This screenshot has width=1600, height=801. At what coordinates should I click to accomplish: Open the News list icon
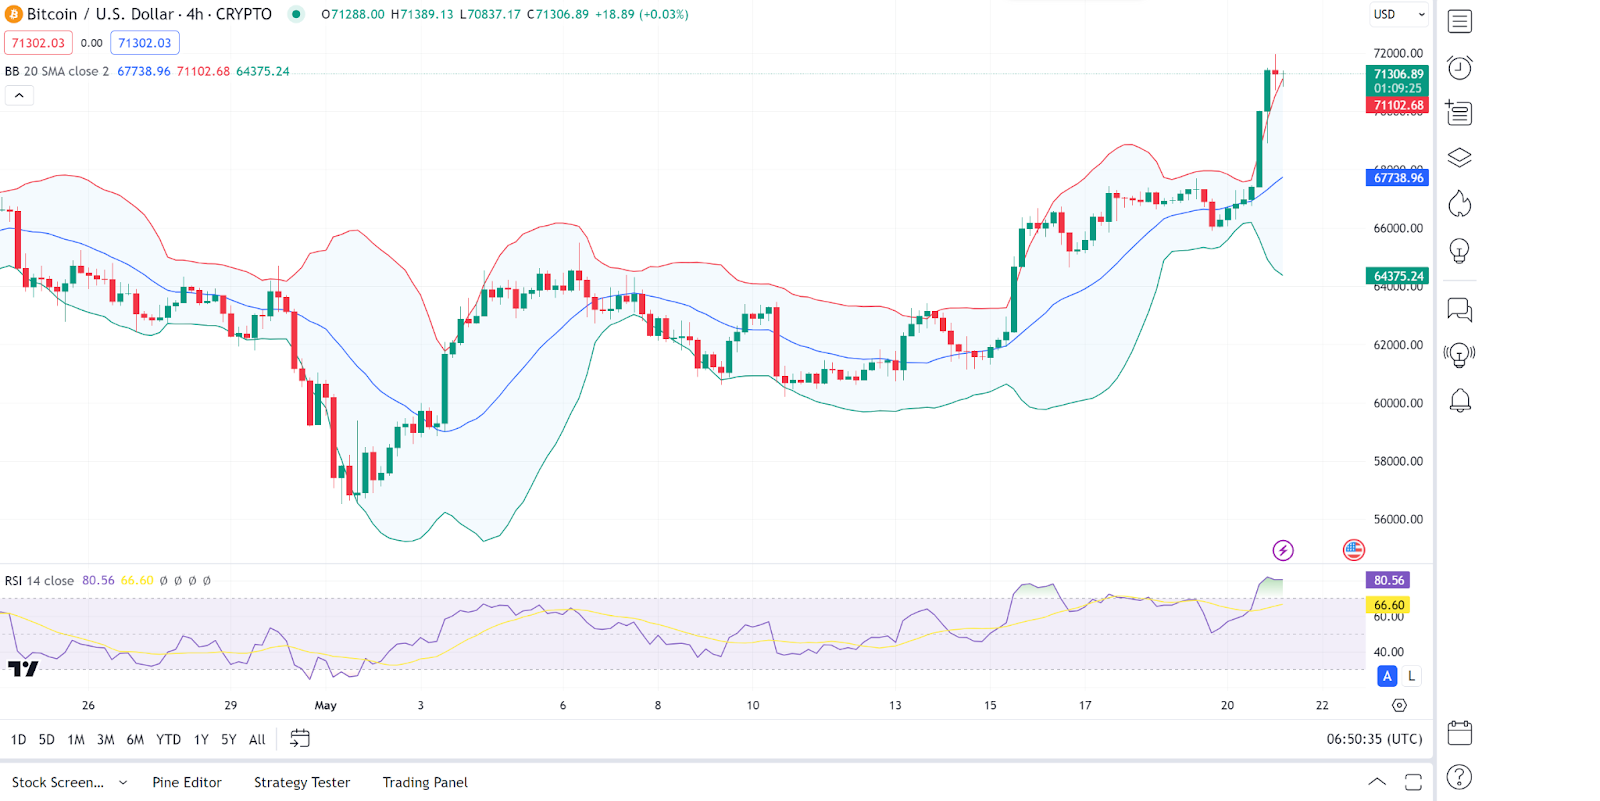(1459, 113)
